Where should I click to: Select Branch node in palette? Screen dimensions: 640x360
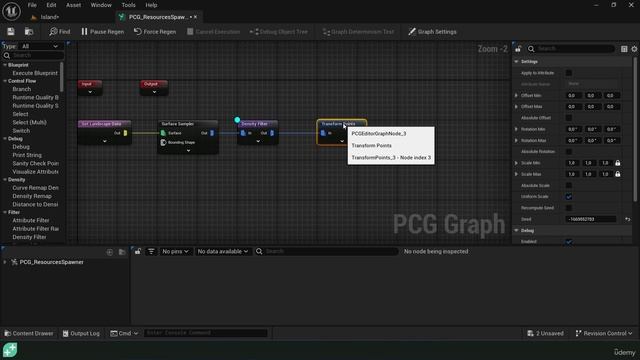point(22,89)
